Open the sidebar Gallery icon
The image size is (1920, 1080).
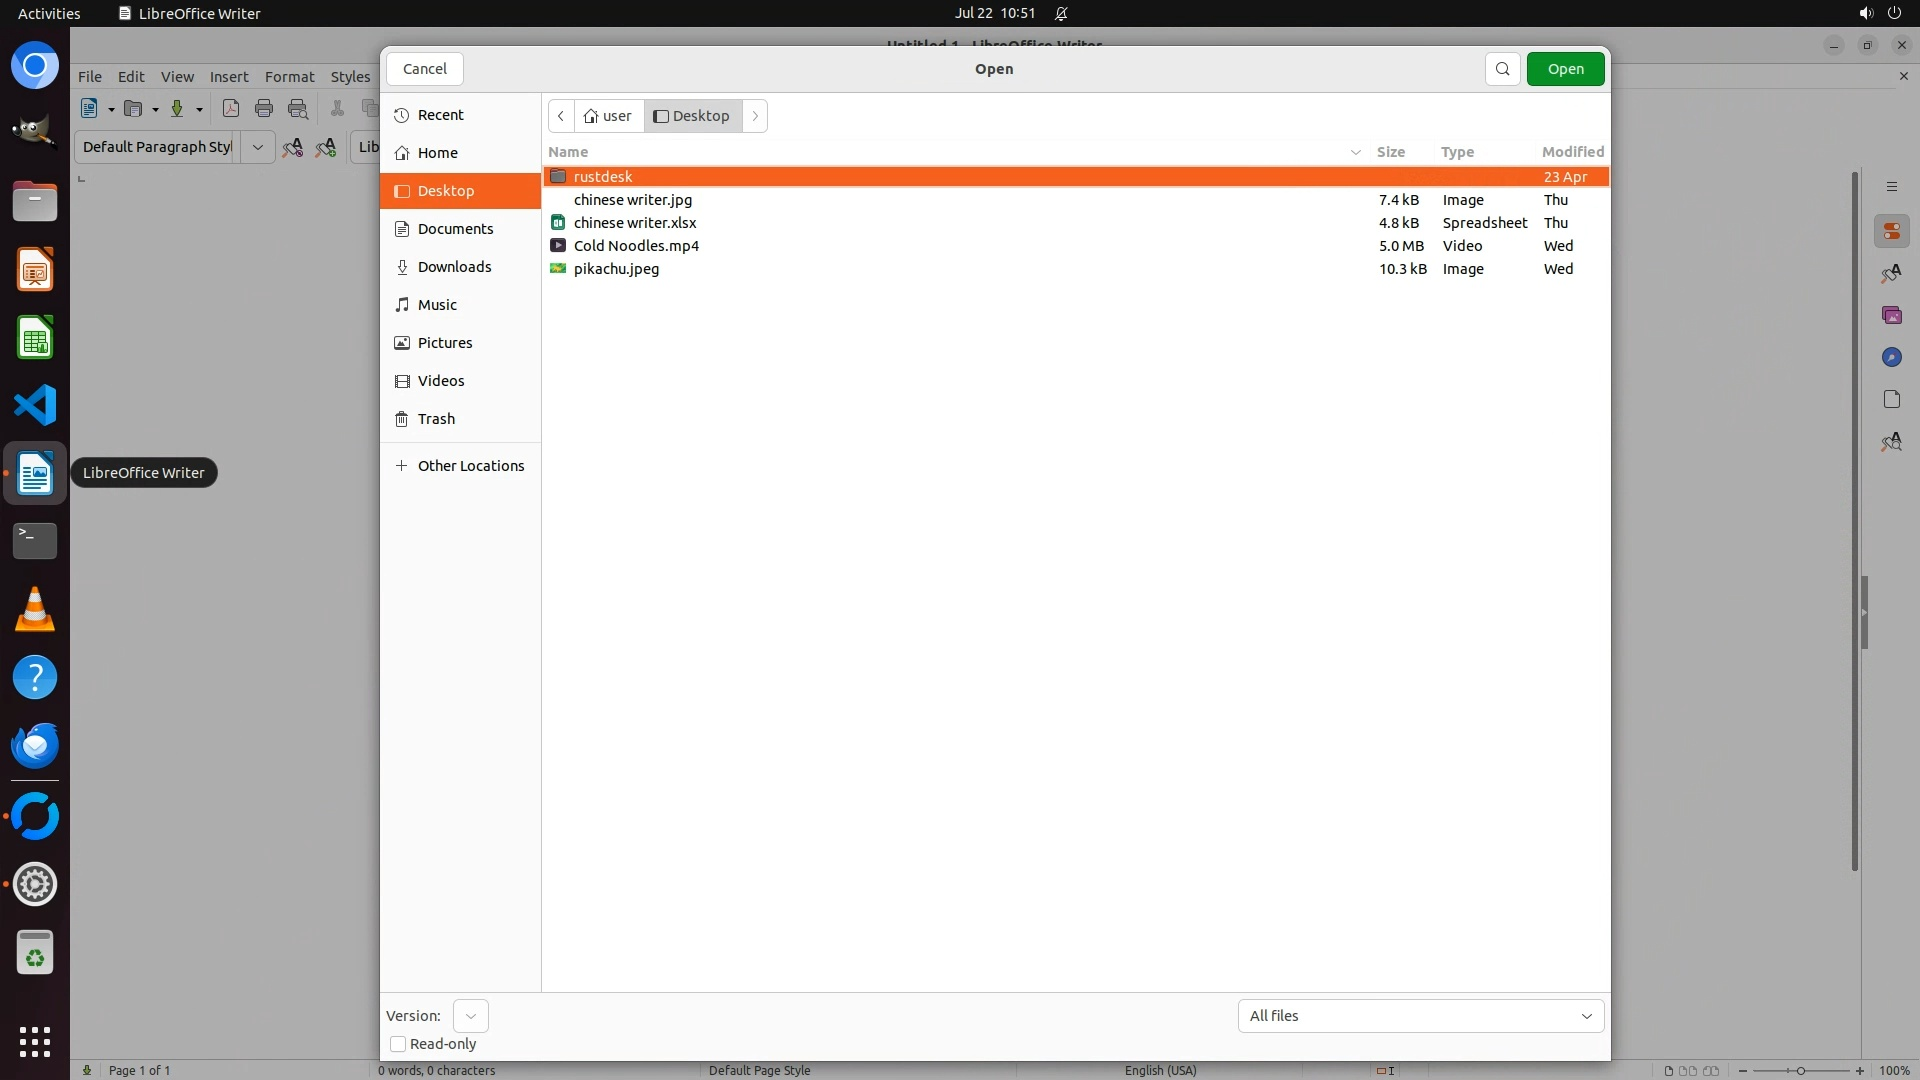click(x=1891, y=315)
